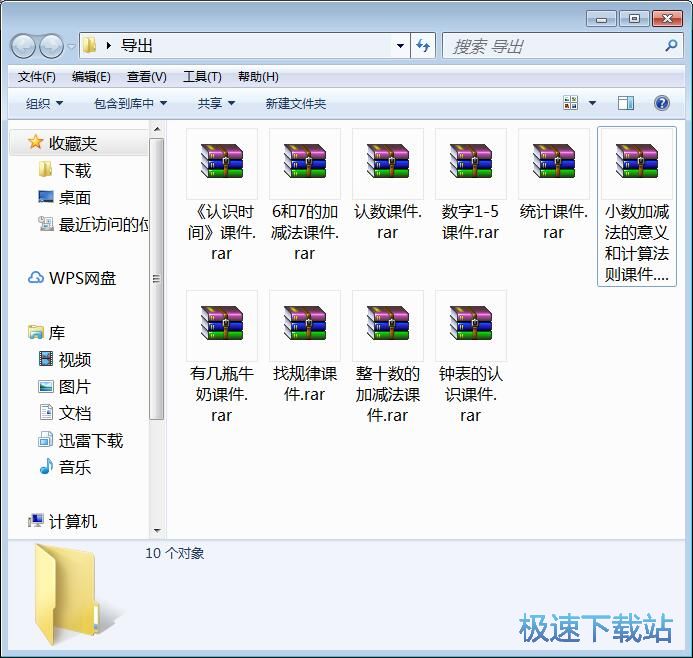Expand the 共享 dropdown
Viewport: 693px width, 658px height.
tap(216, 103)
